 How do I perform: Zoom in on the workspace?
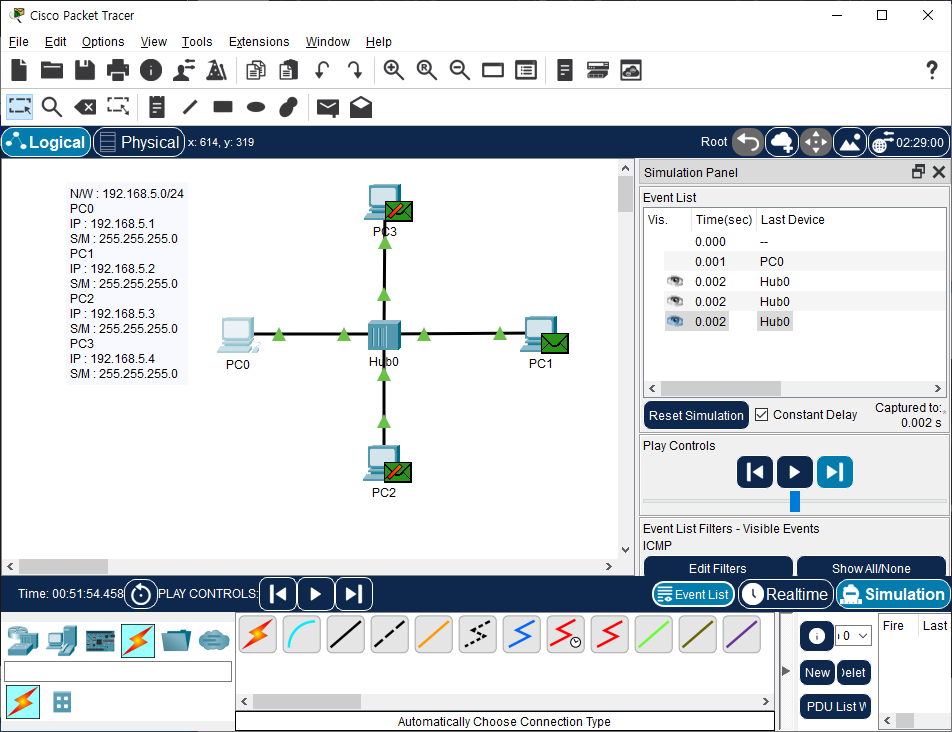(394, 70)
